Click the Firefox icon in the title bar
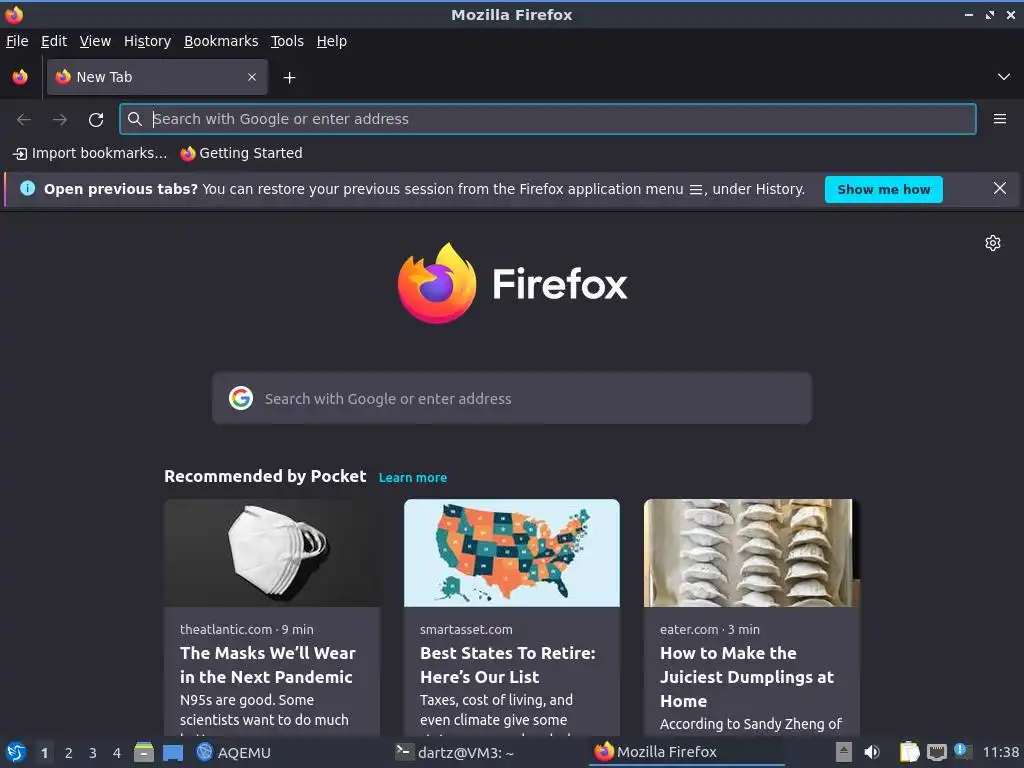1024x768 pixels. [14, 14]
